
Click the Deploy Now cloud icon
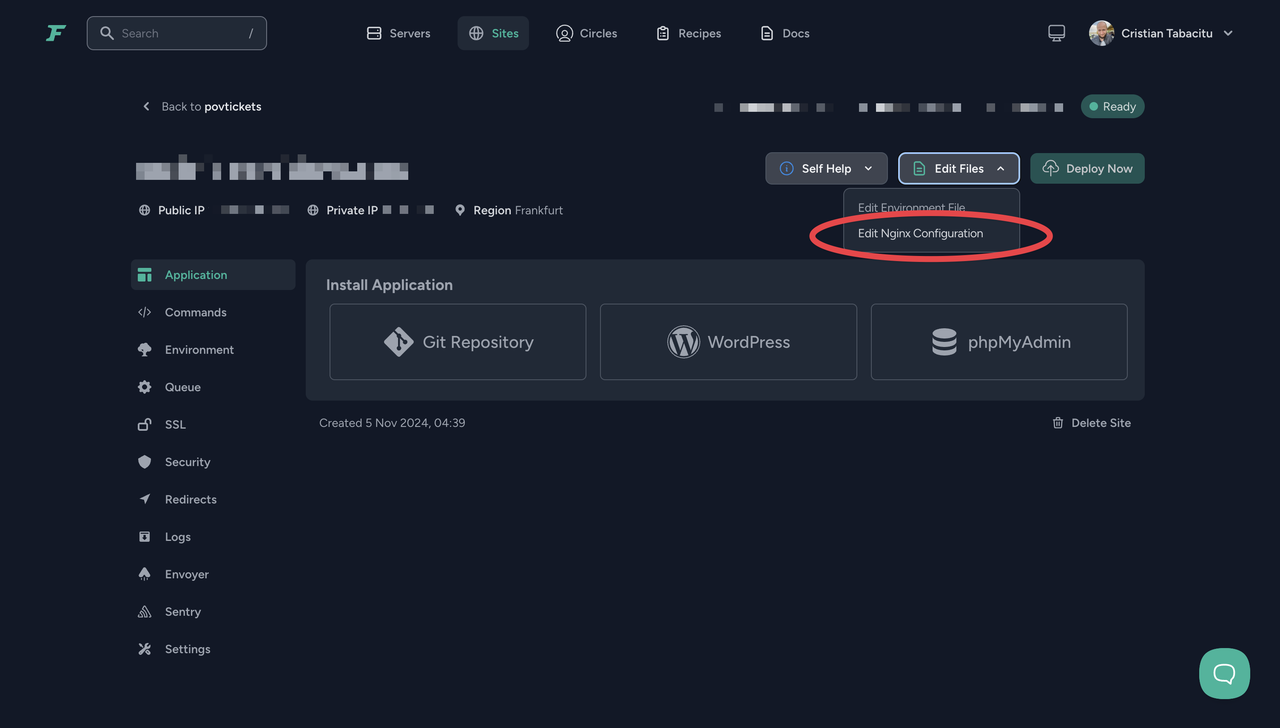(1050, 168)
